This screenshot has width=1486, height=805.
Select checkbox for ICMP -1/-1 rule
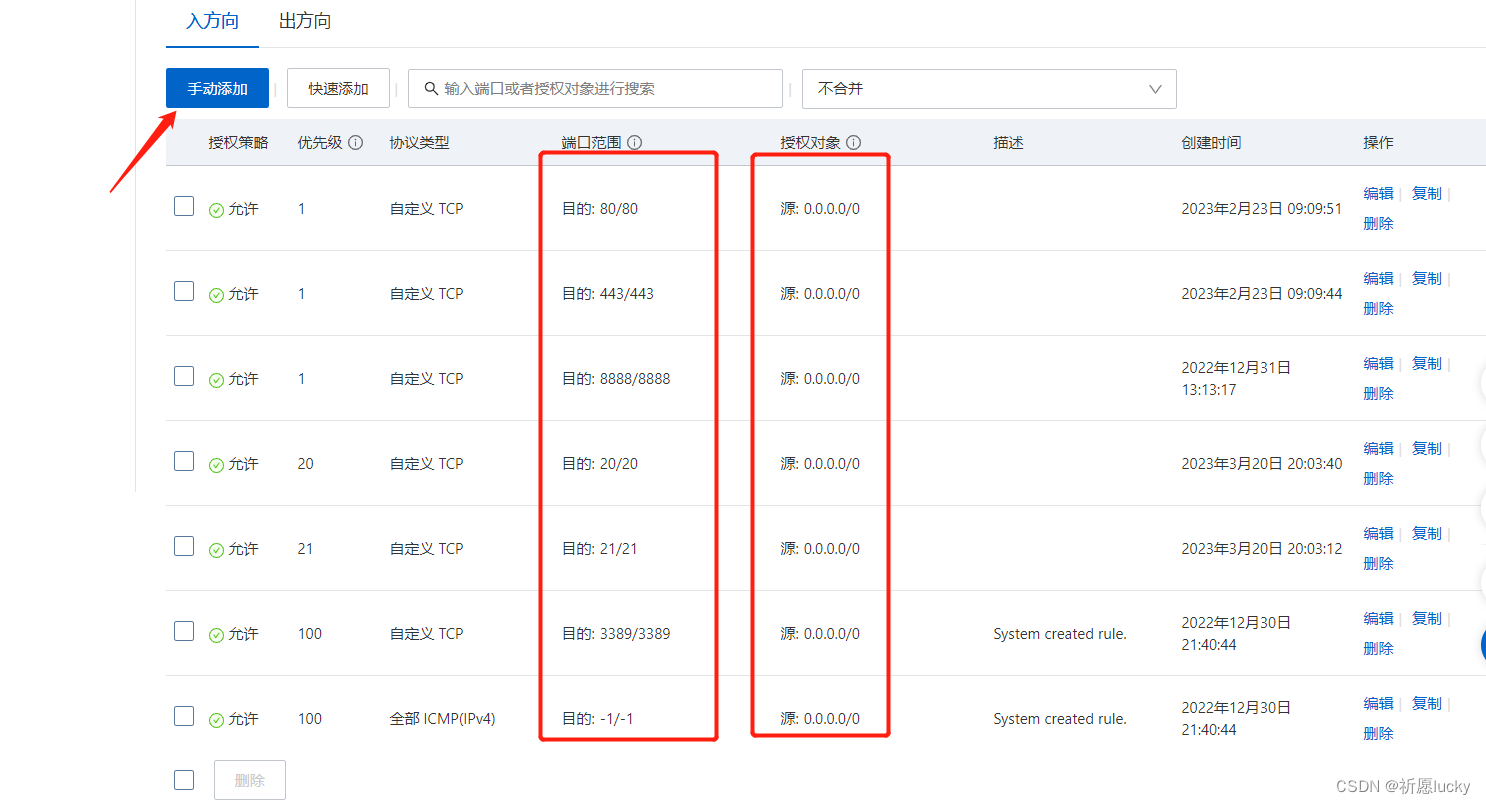point(184,716)
